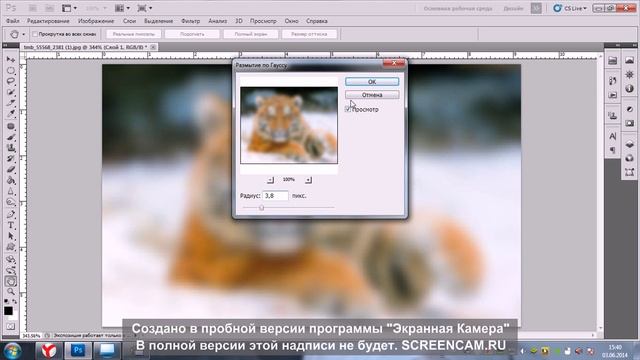
Task: Open the Masks panel icon
Action: pos(629,123)
